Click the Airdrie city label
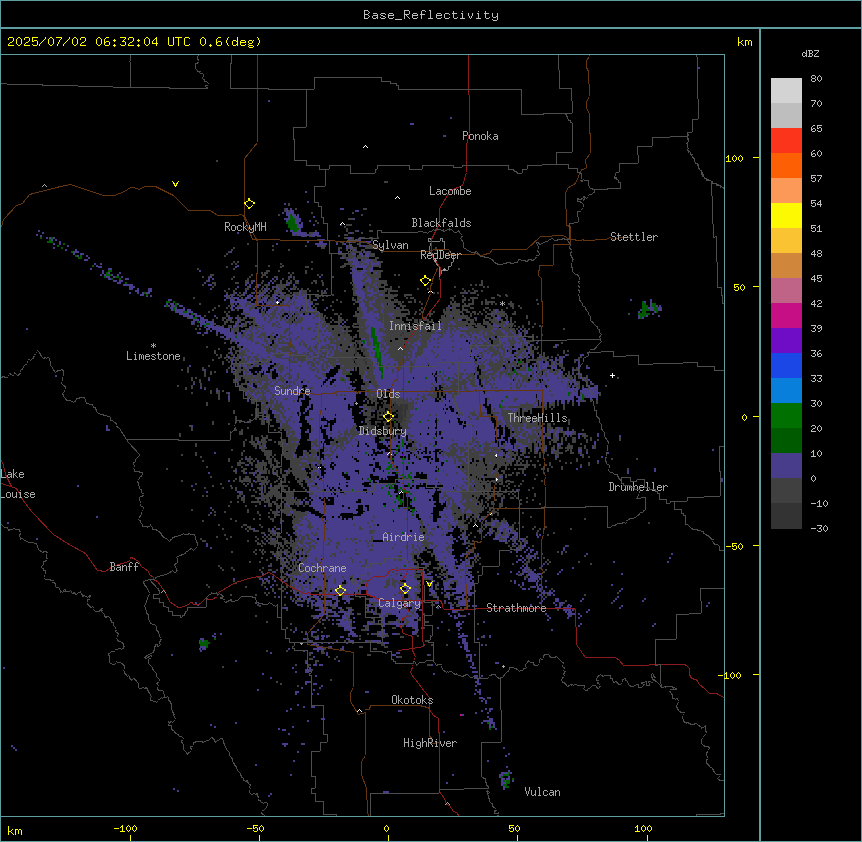Screen dimensions: 862x842 (404, 537)
